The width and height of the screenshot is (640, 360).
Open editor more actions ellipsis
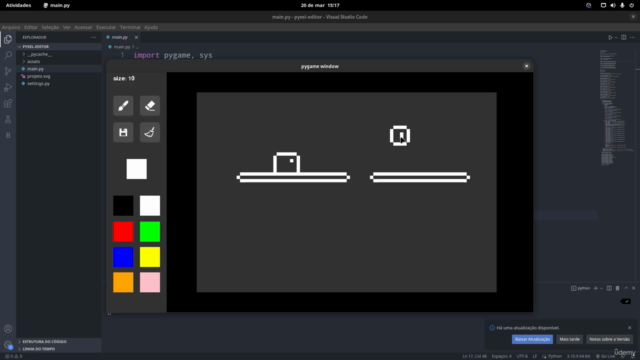point(632,37)
